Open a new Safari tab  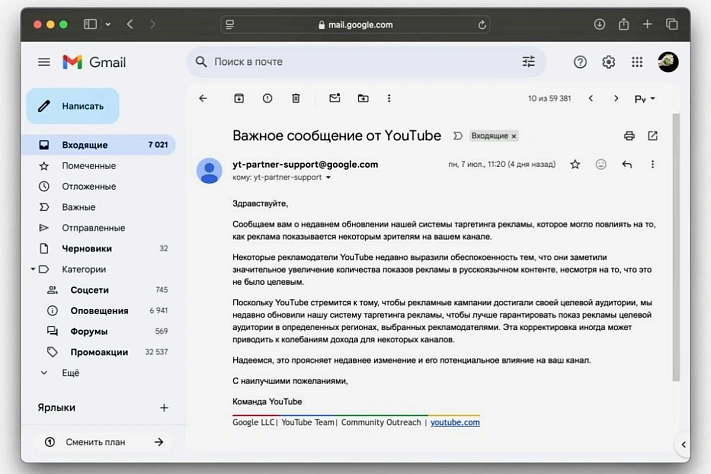tap(648, 24)
